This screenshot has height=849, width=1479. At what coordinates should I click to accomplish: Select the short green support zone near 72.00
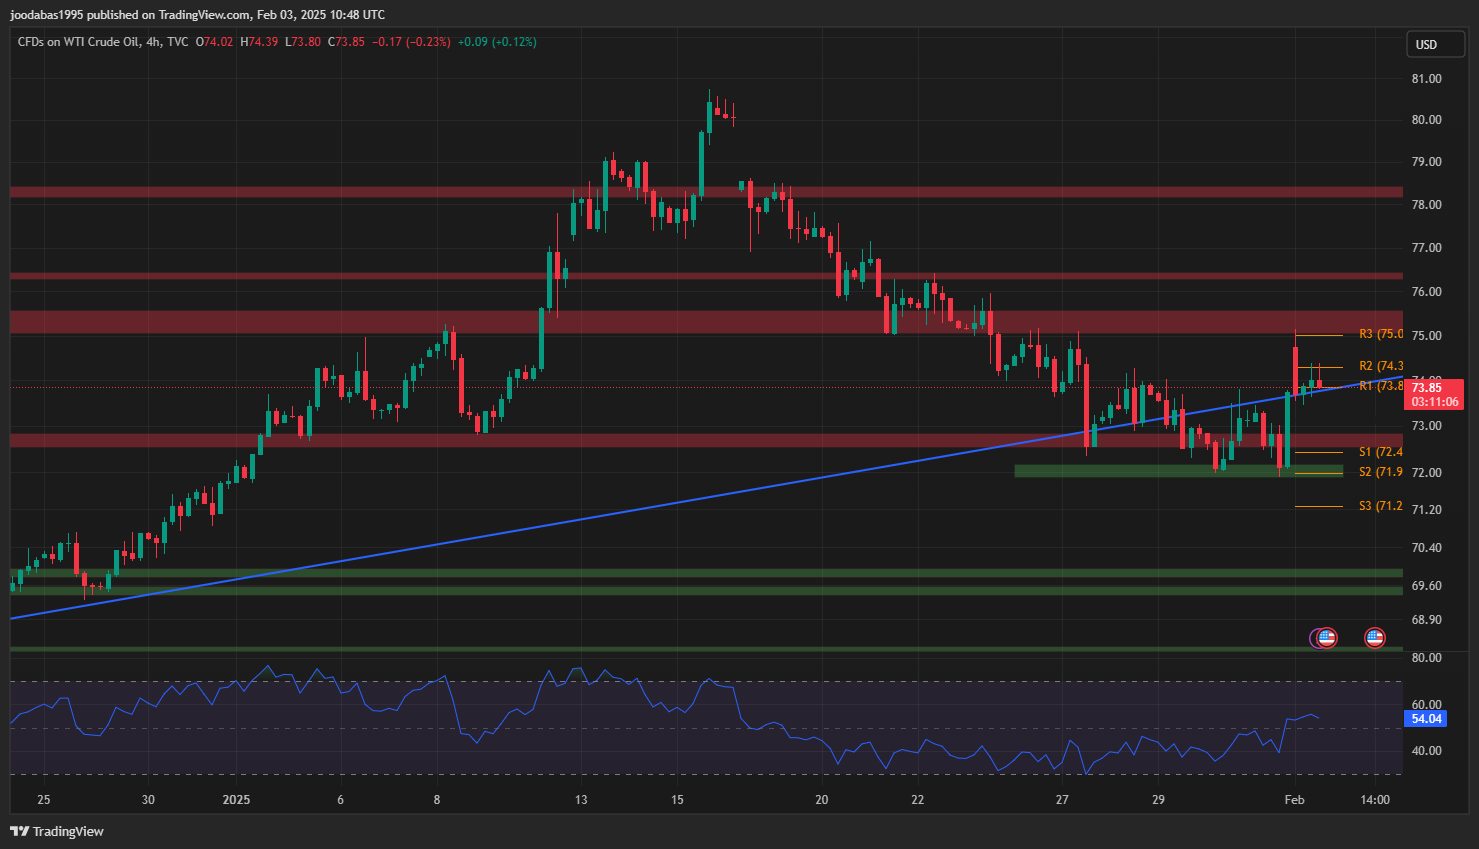(x=1178, y=470)
